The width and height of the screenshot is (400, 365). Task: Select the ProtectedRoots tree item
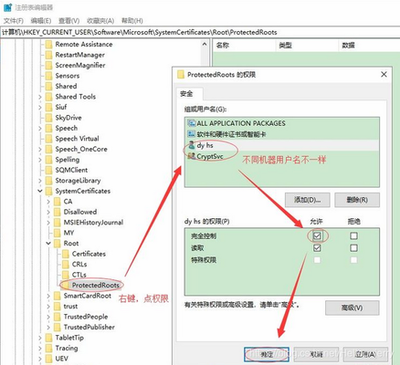tap(95, 285)
